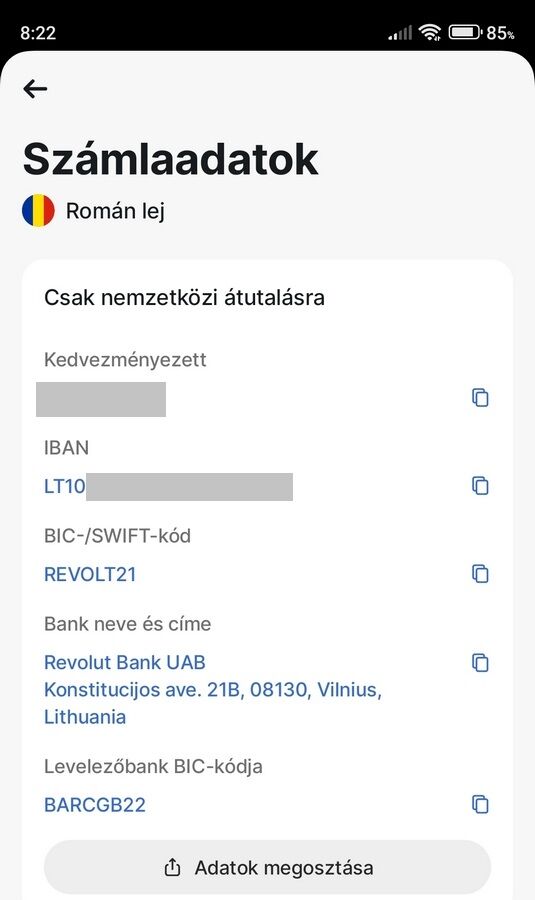This screenshot has height=900, width=535.
Task: Click the share icon in Adatok megosztása
Action: pyautogui.click(x=172, y=867)
